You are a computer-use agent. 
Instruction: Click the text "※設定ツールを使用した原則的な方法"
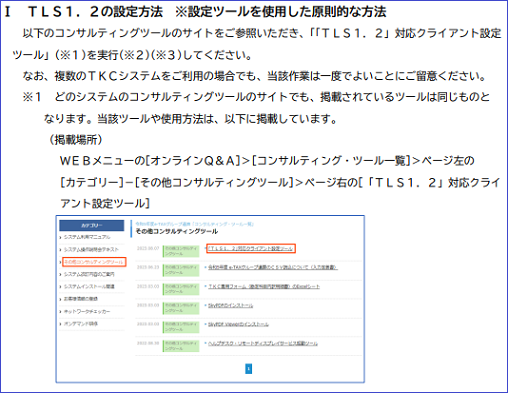281,12
